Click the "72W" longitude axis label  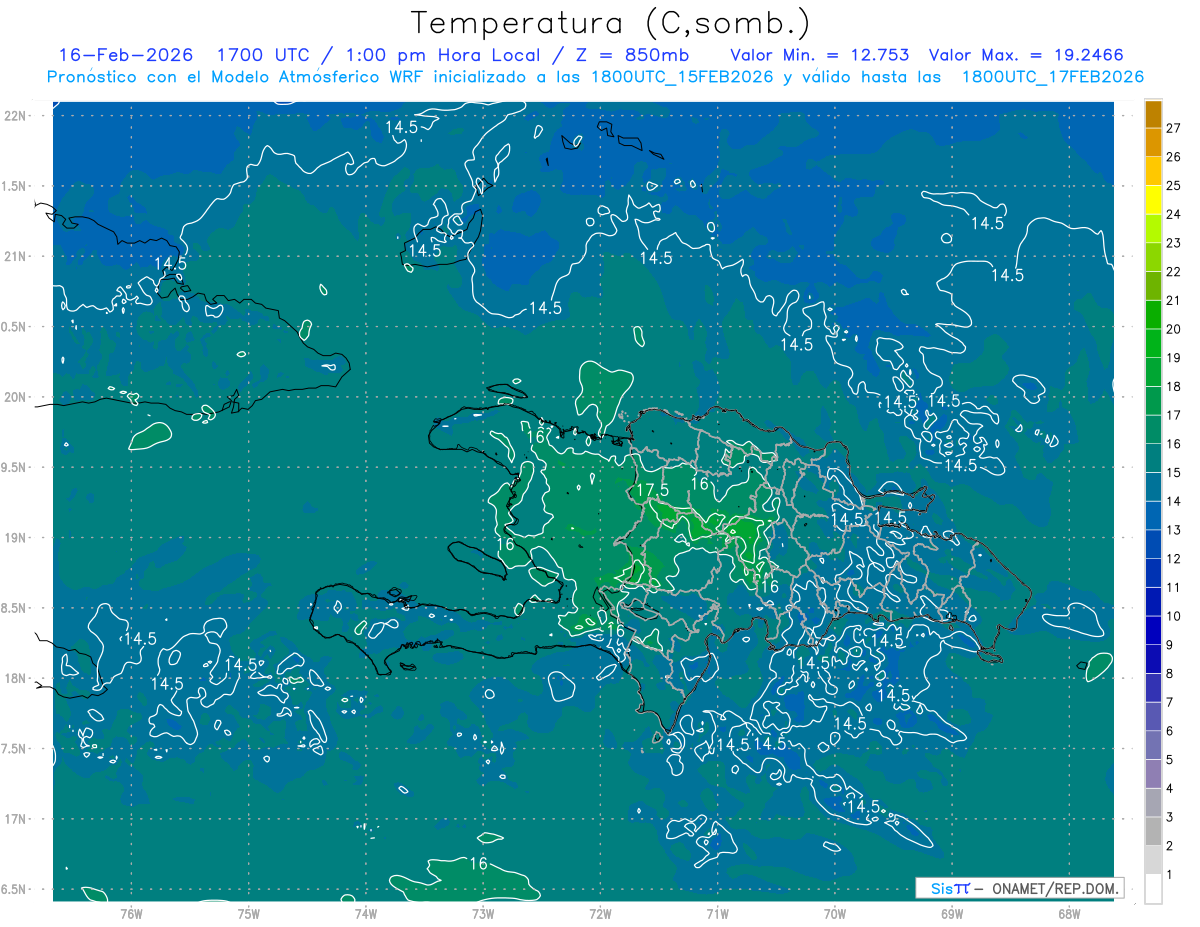click(x=600, y=913)
